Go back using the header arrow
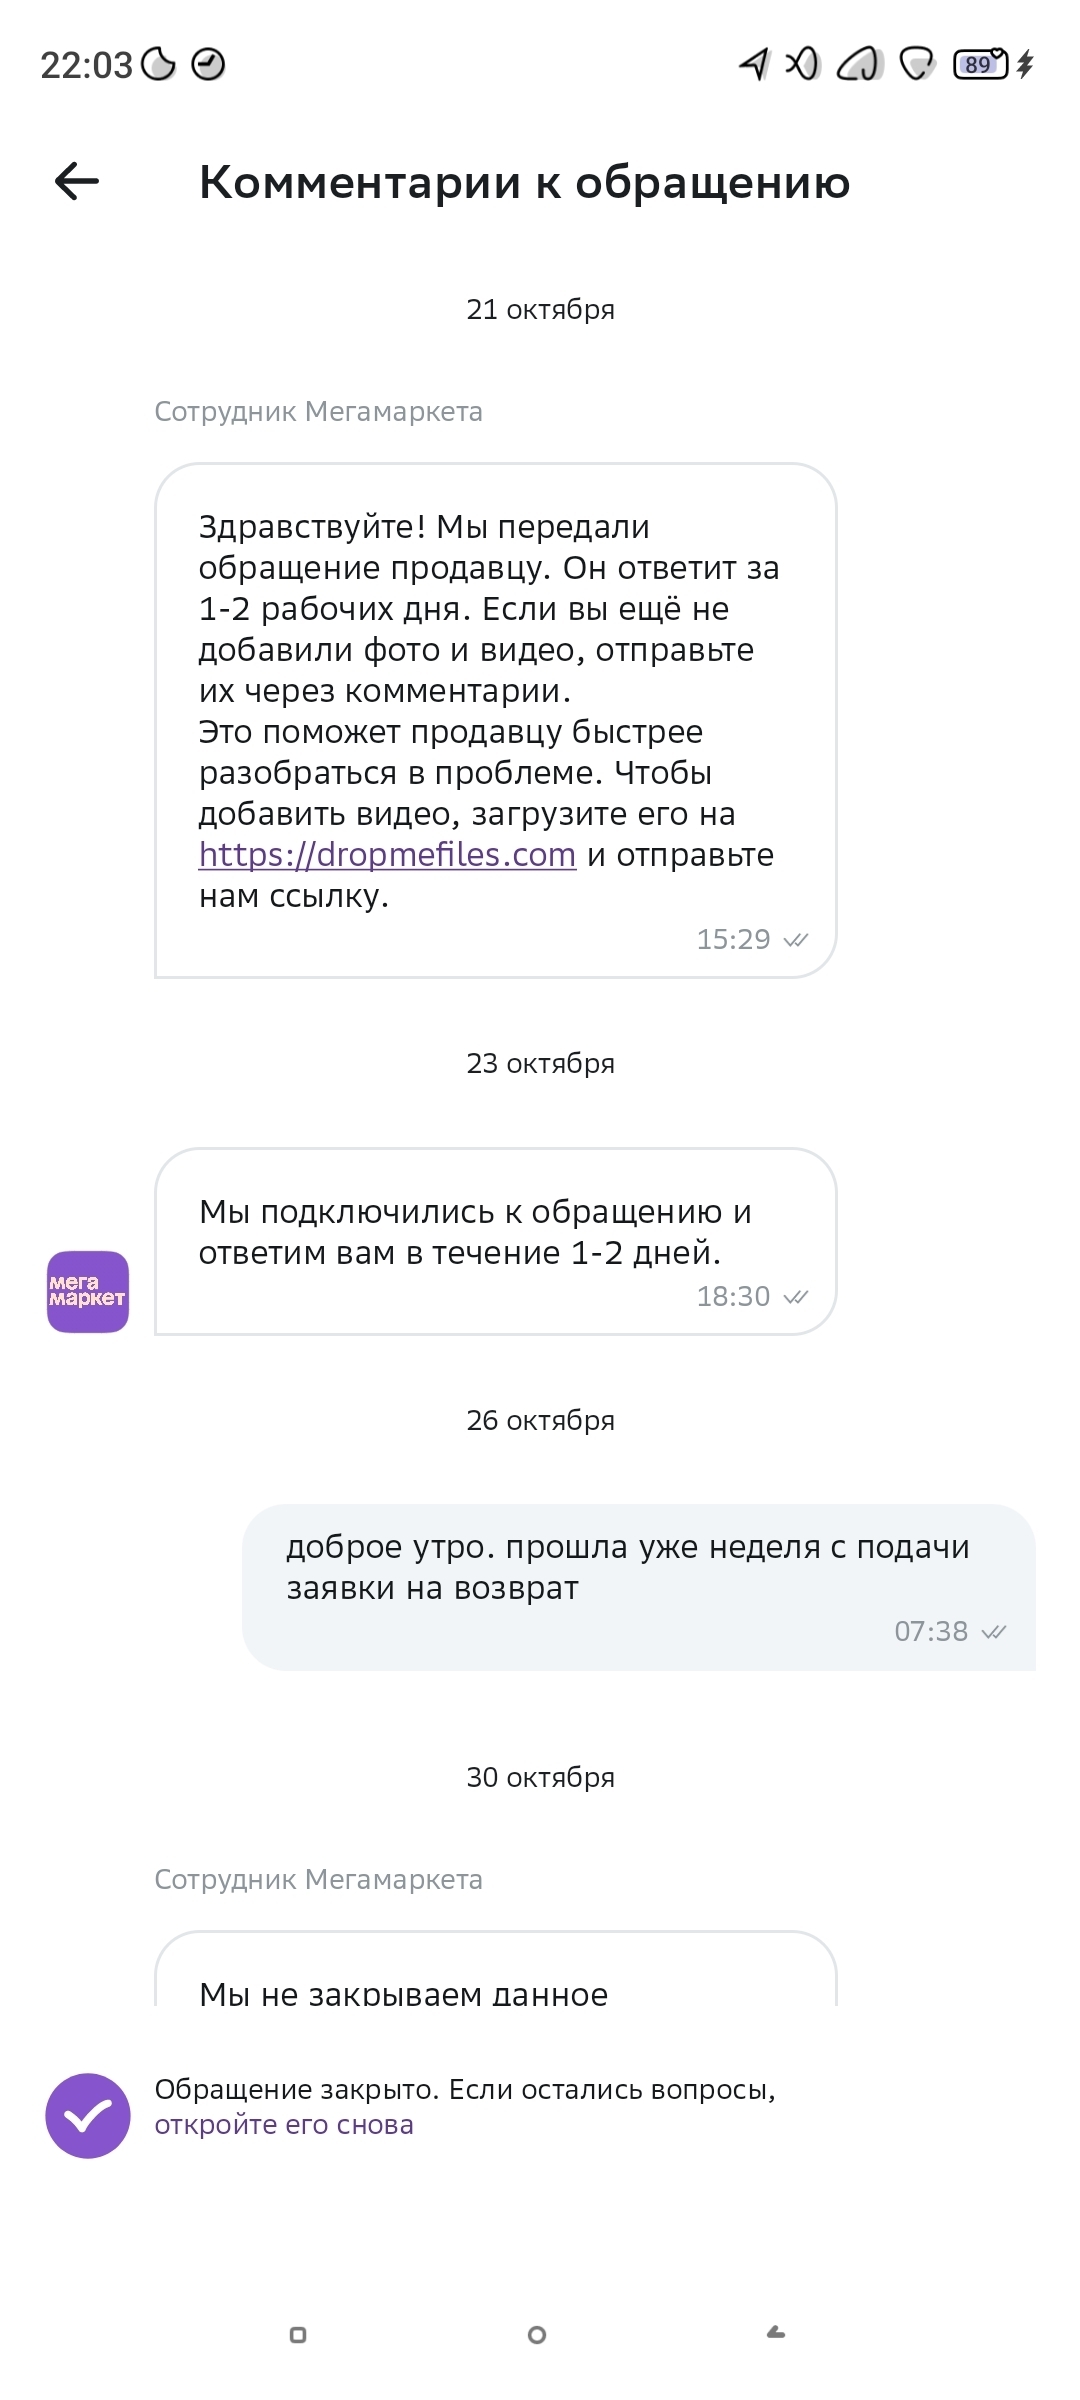This screenshot has height=2400, width=1080. (77, 181)
